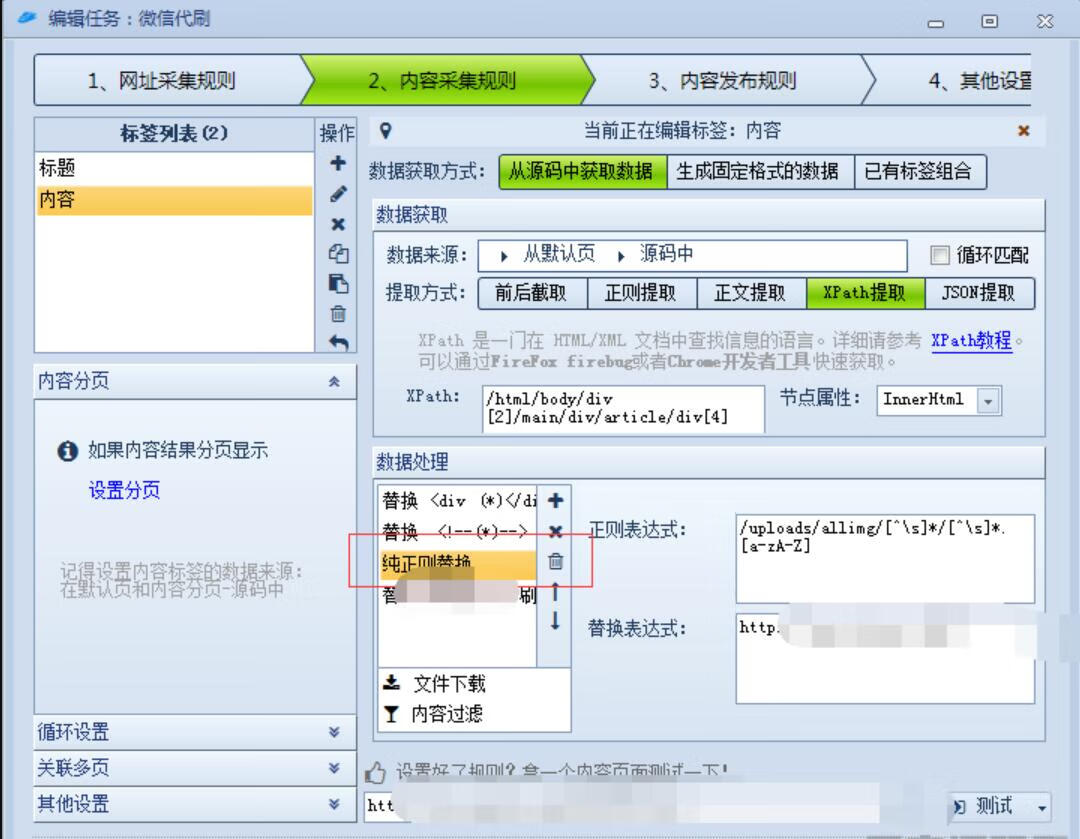Collapse the 内容分页 panel
This screenshot has width=1080, height=839.
pos(334,381)
